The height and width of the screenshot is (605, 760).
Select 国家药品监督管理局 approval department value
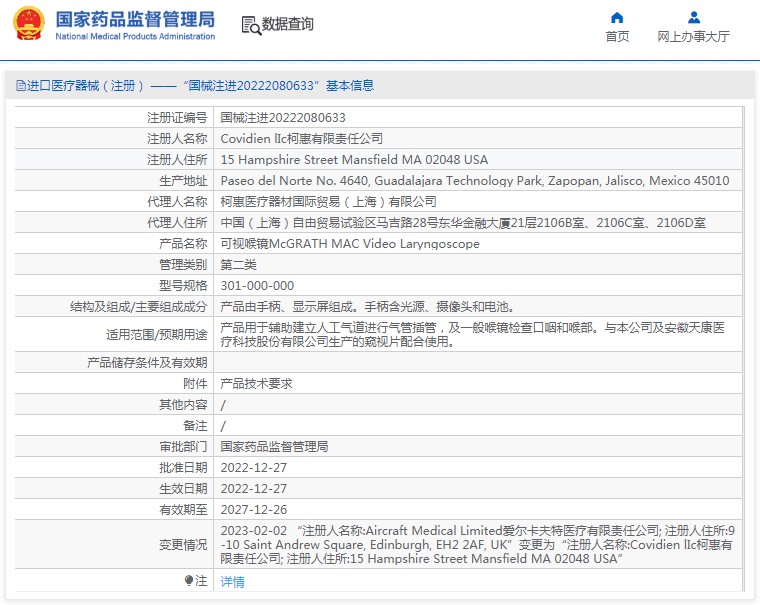tap(274, 446)
